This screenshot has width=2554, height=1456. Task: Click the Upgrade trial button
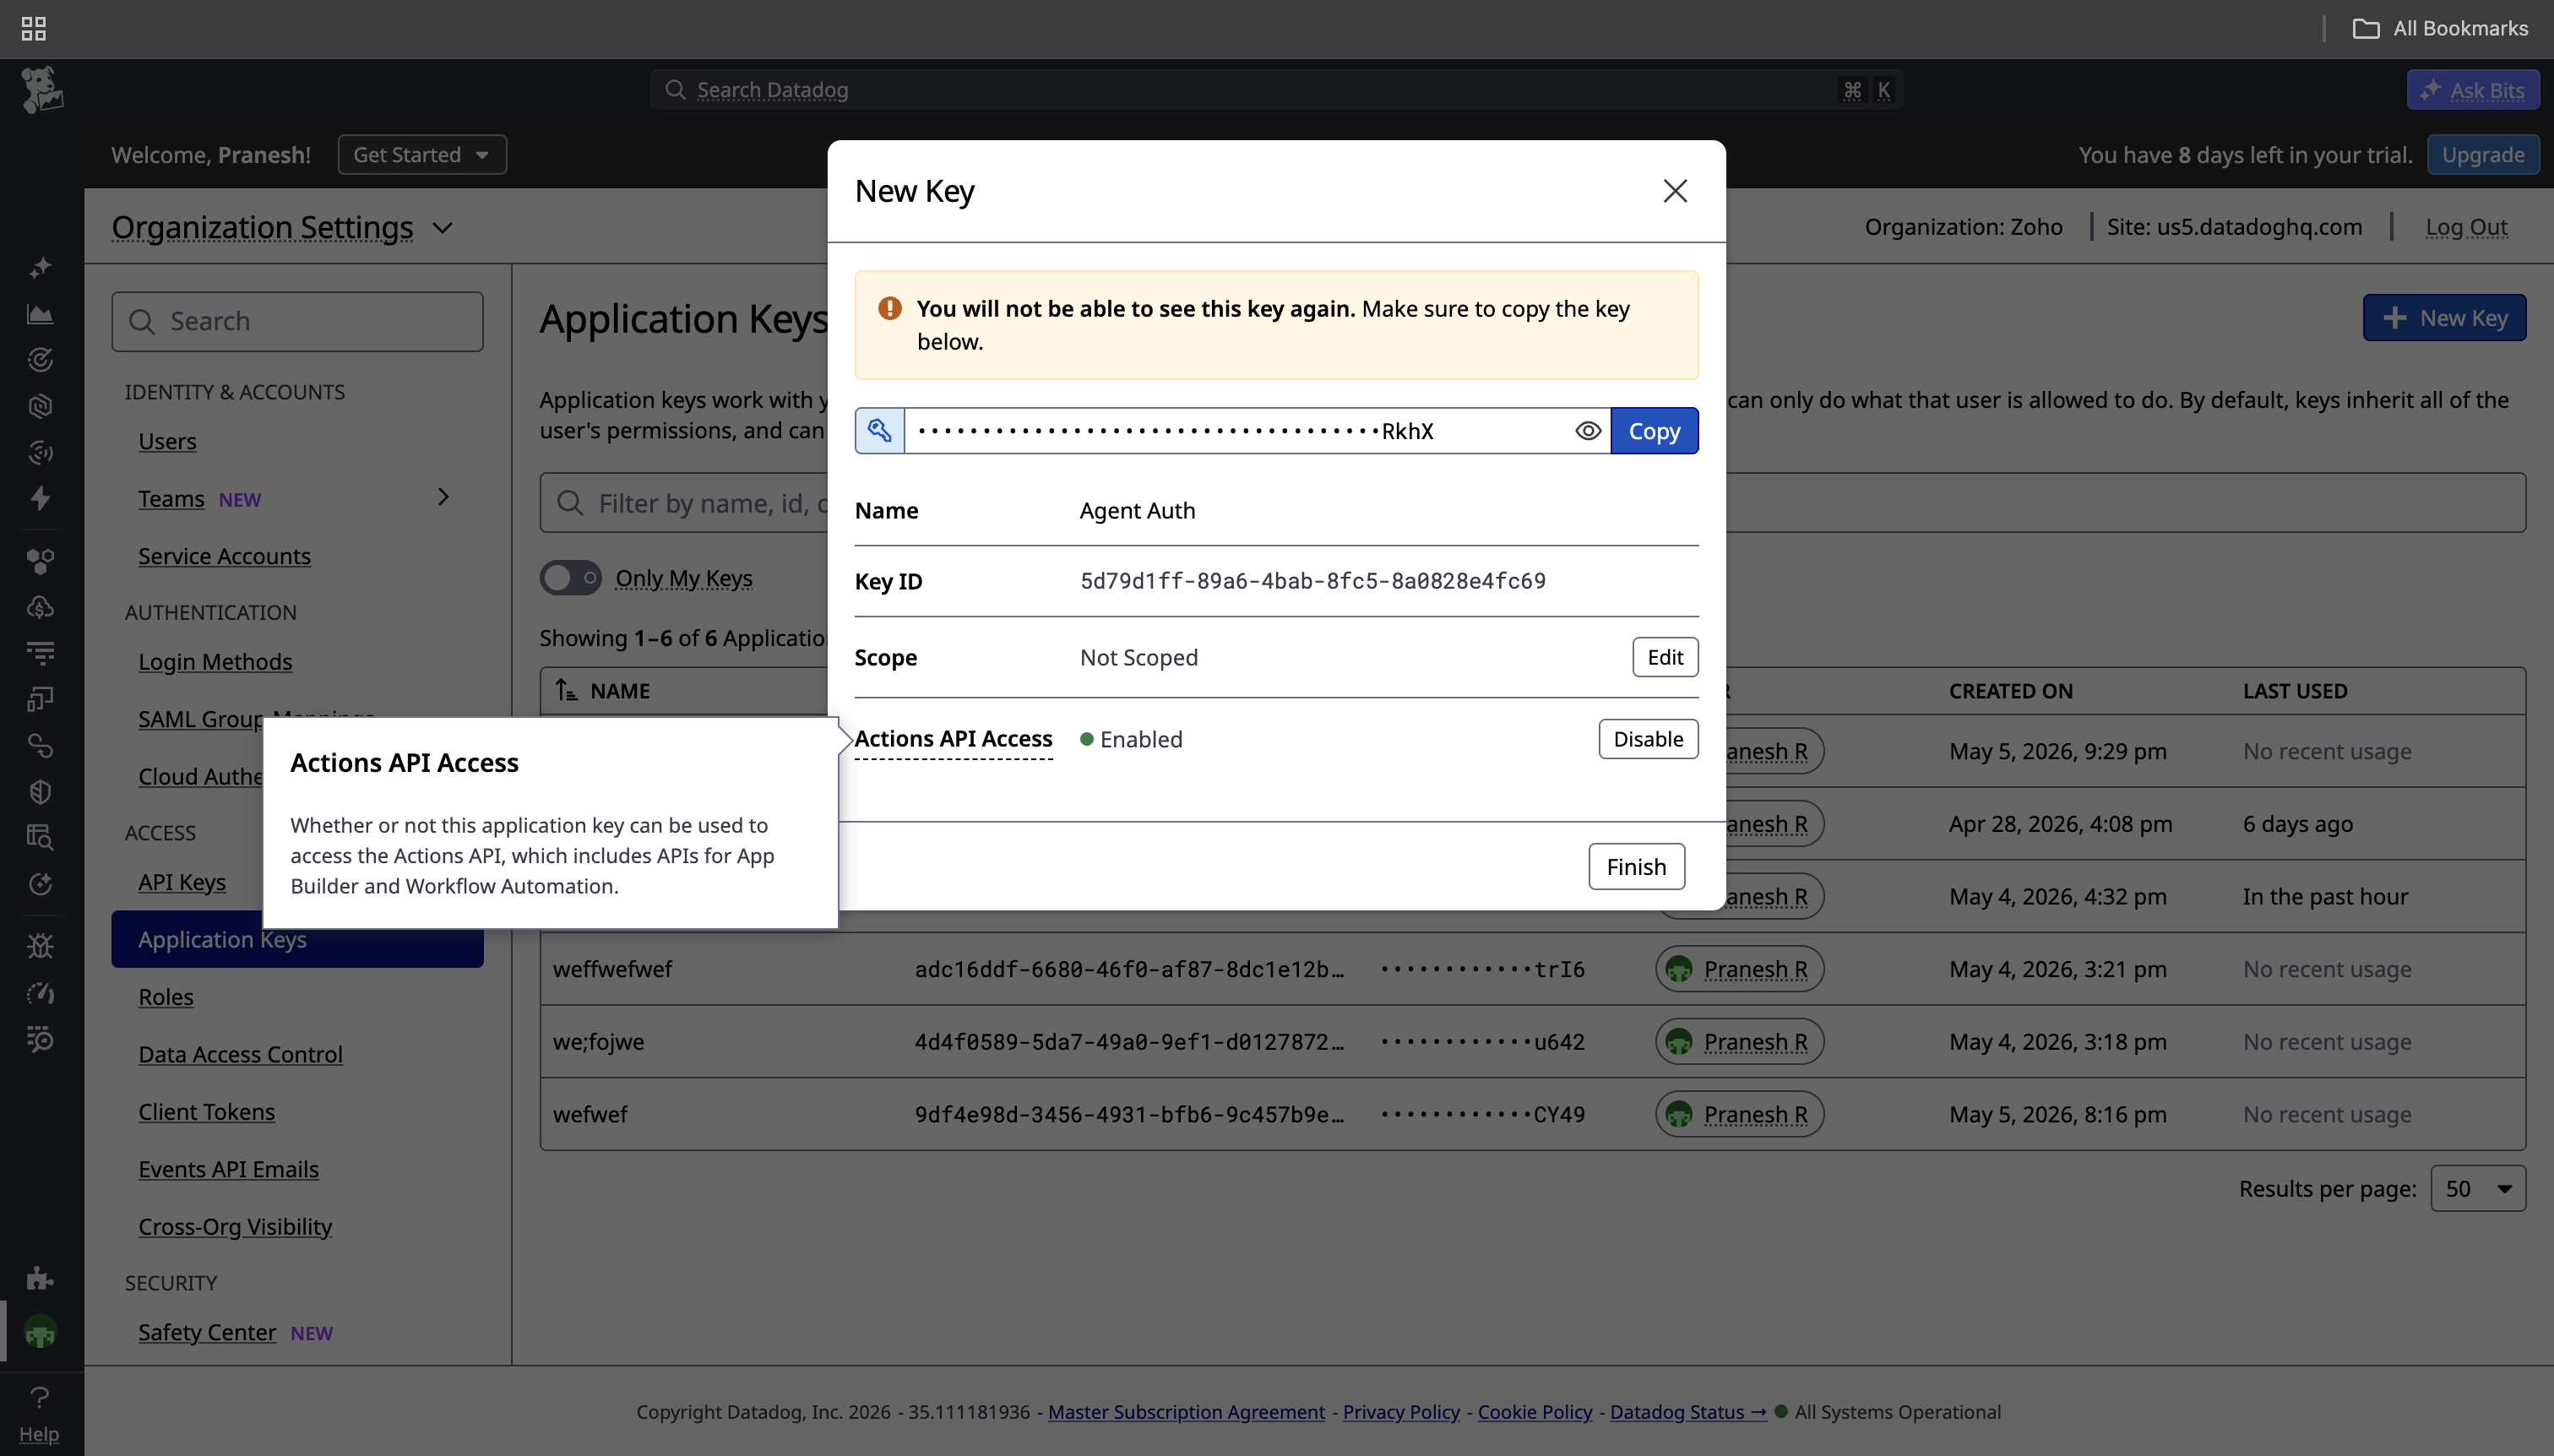(x=2483, y=155)
